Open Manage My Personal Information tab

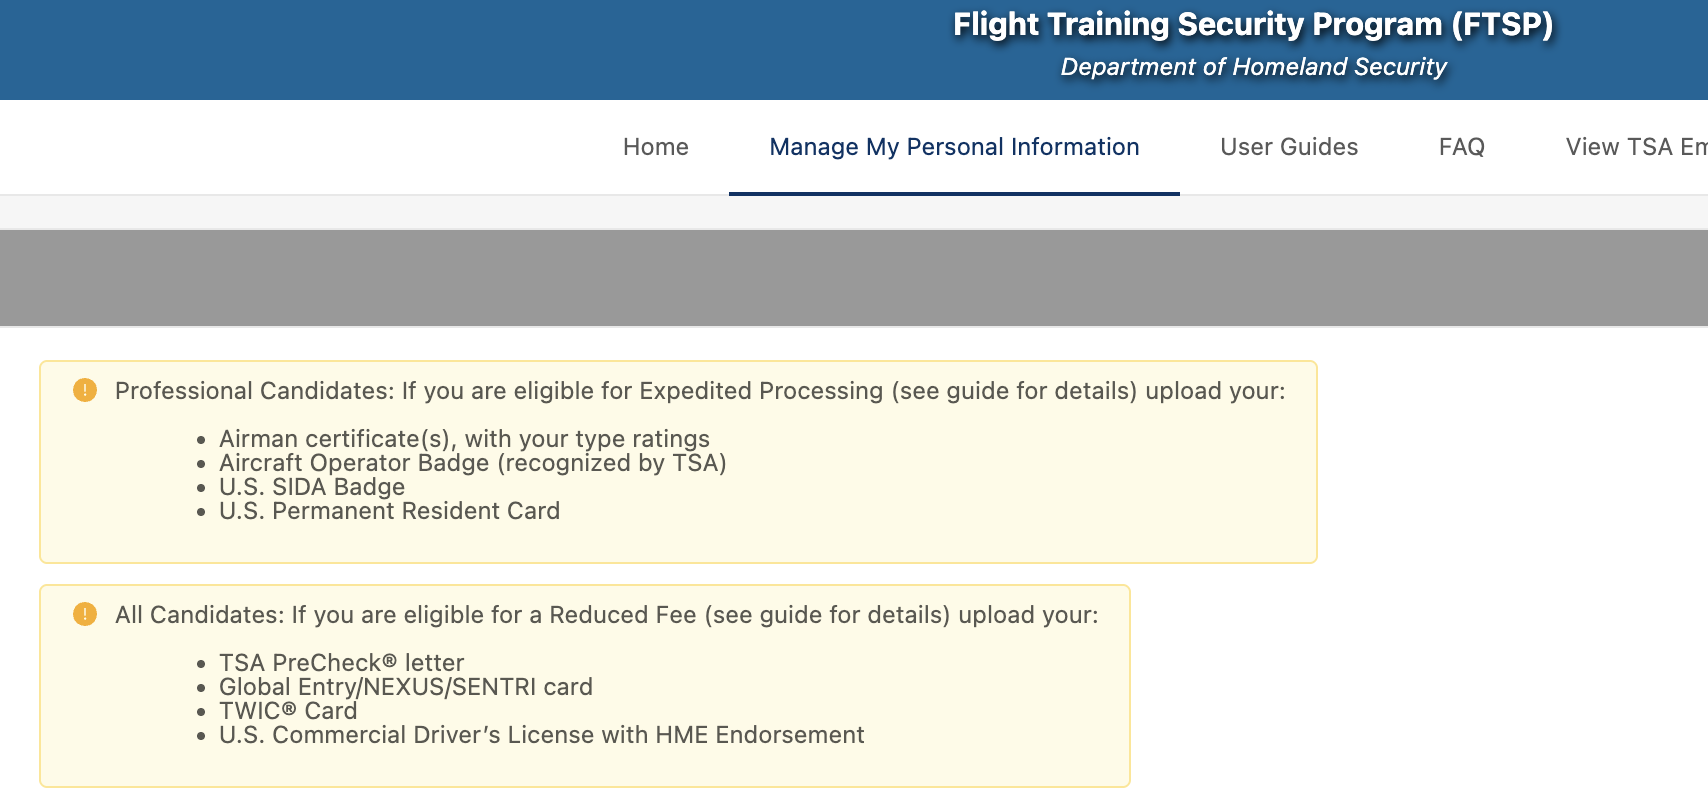click(954, 147)
